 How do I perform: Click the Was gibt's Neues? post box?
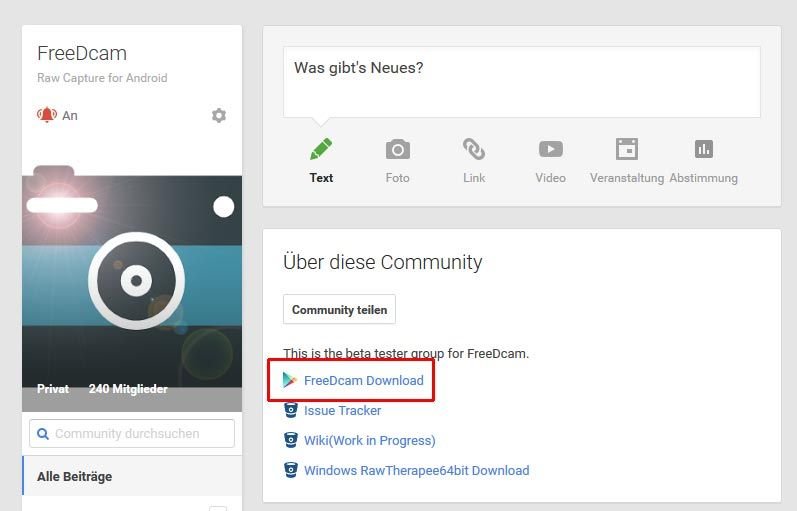pyautogui.click(x=522, y=82)
